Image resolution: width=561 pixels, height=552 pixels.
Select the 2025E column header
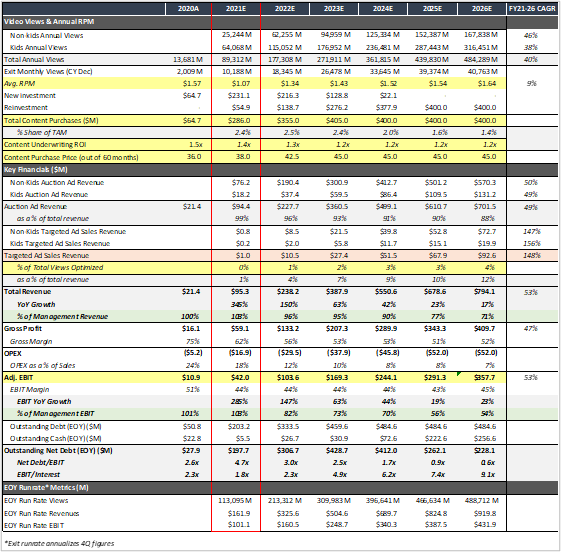click(432, 9)
